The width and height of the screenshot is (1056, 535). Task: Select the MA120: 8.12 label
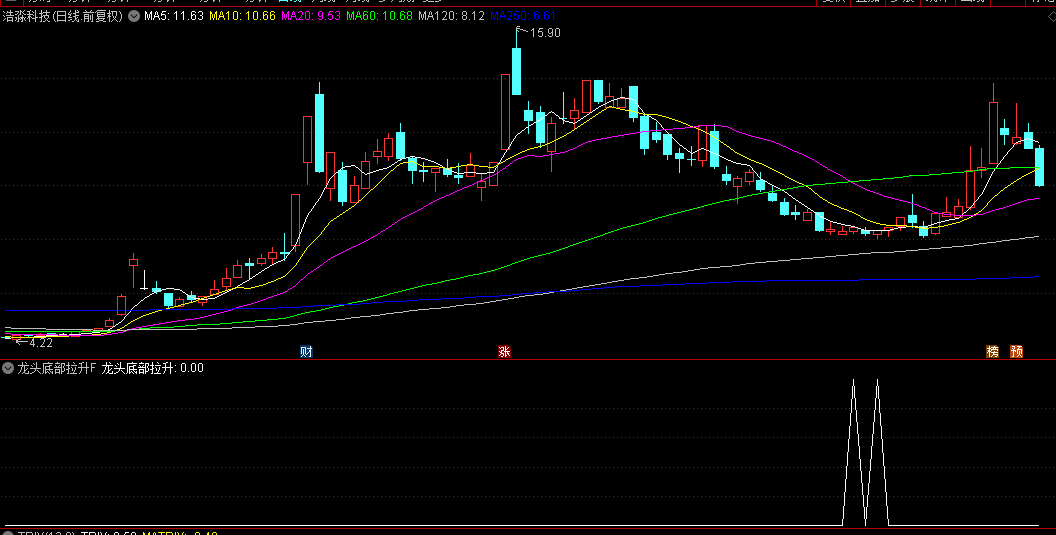point(451,16)
